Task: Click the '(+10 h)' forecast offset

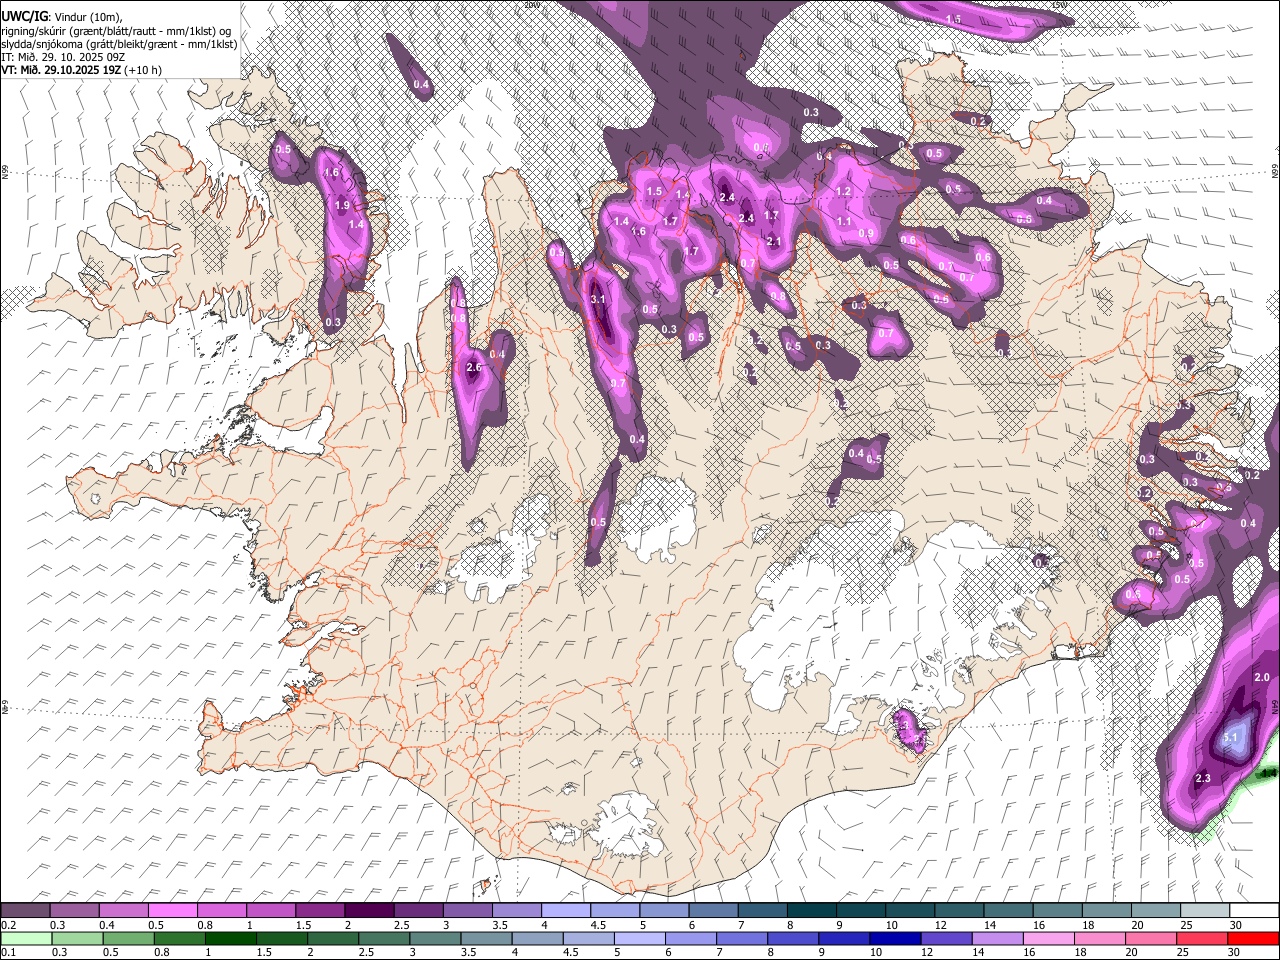Action: [x=144, y=71]
